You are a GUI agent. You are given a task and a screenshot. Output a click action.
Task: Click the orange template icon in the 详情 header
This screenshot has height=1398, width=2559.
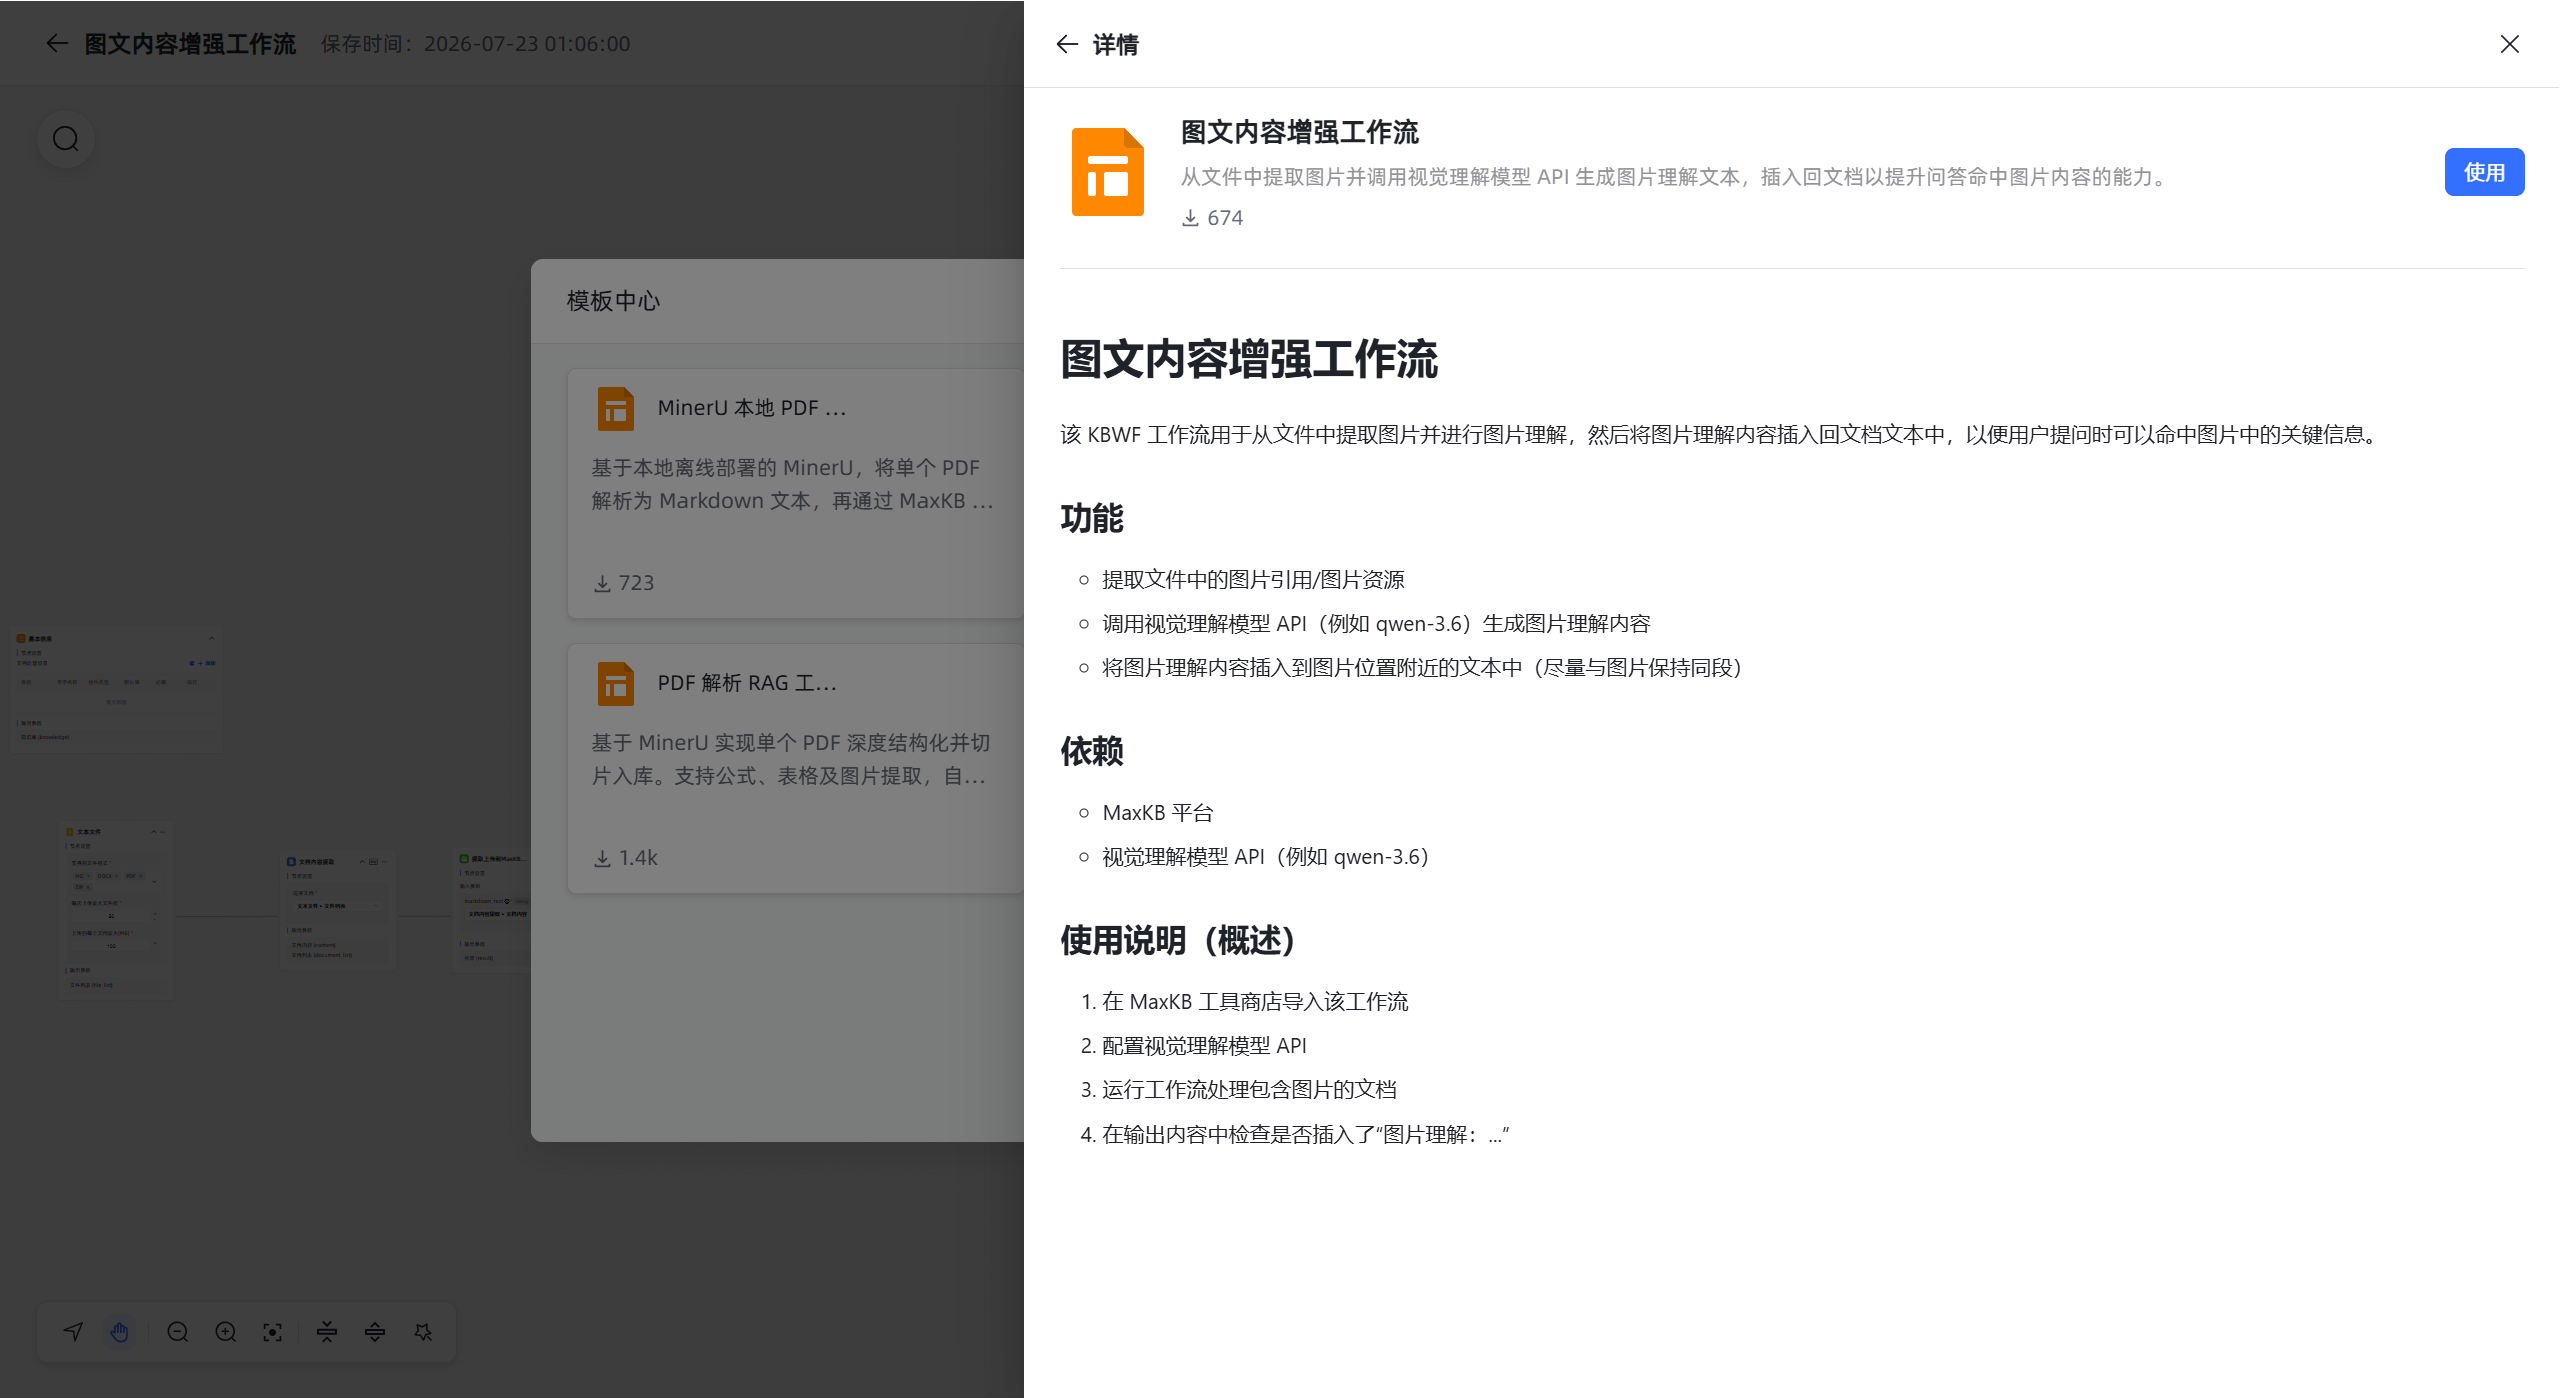[x=1107, y=172]
